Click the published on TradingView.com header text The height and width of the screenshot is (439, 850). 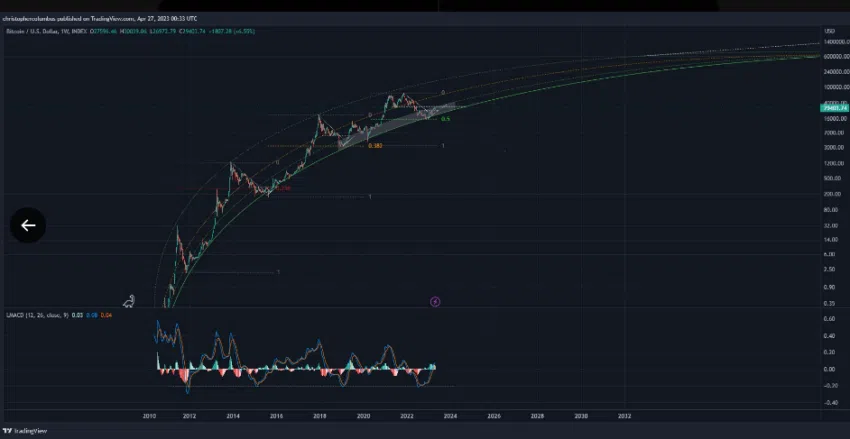[100, 19]
